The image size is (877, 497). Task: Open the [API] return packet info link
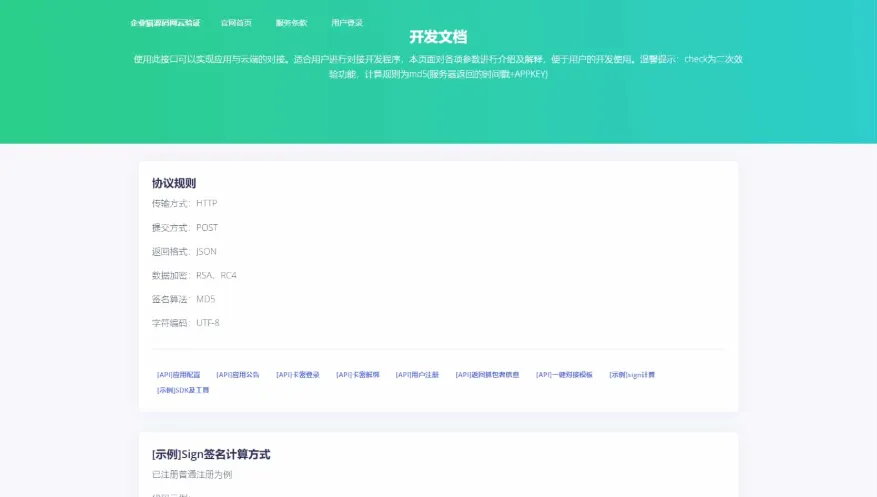click(x=487, y=375)
